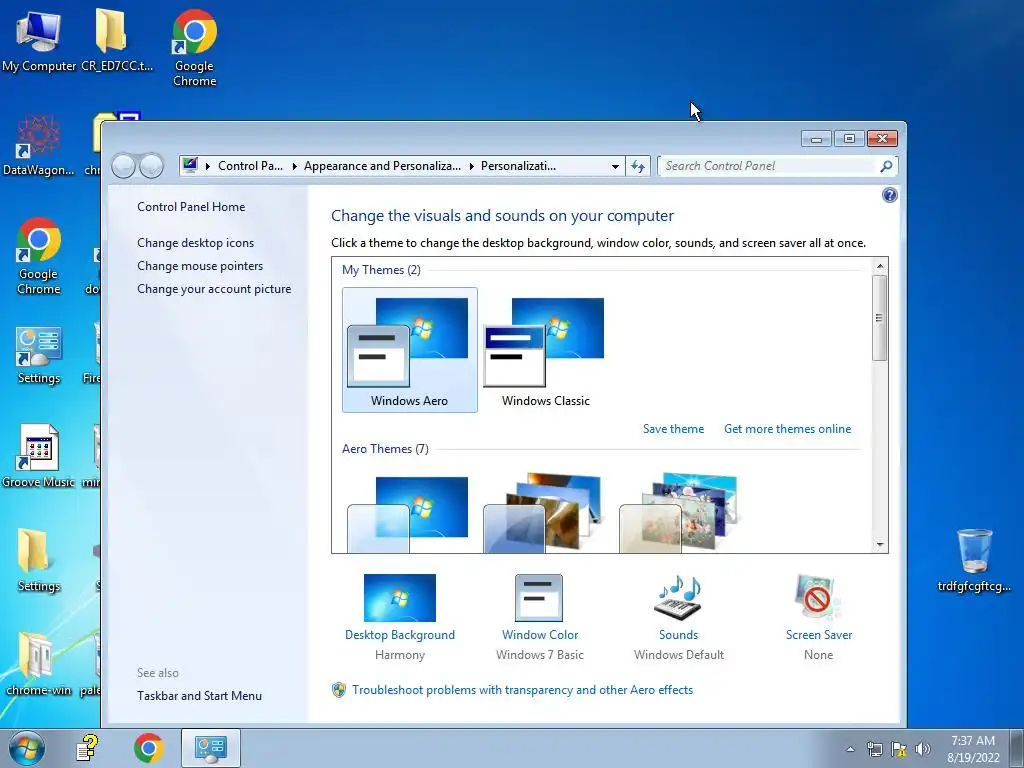The width and height of the screenshot is (1024, 768).
Task: Click theme list scroll down arrow
Action: [x=880, y=545]
